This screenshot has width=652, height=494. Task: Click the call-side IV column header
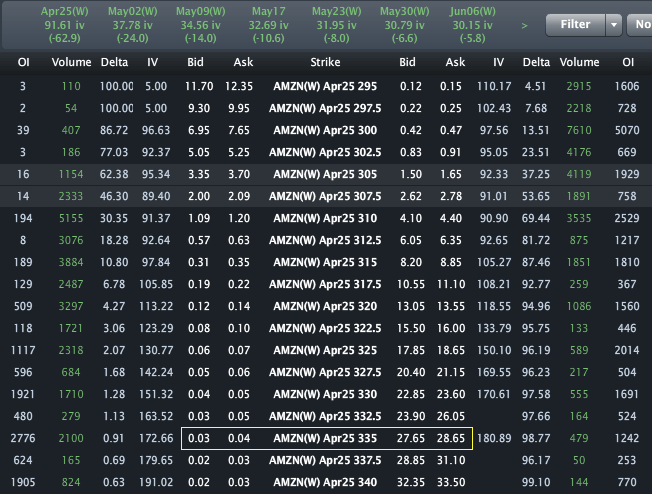(153, 62)
